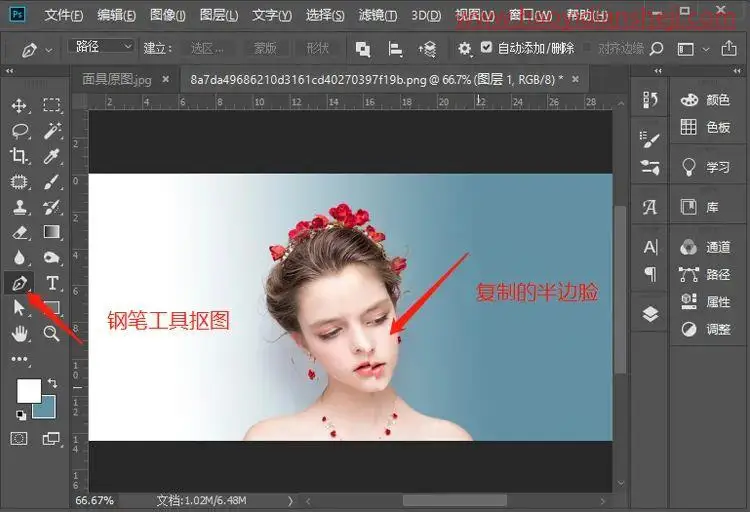Select the Move tool

point(19,105)
